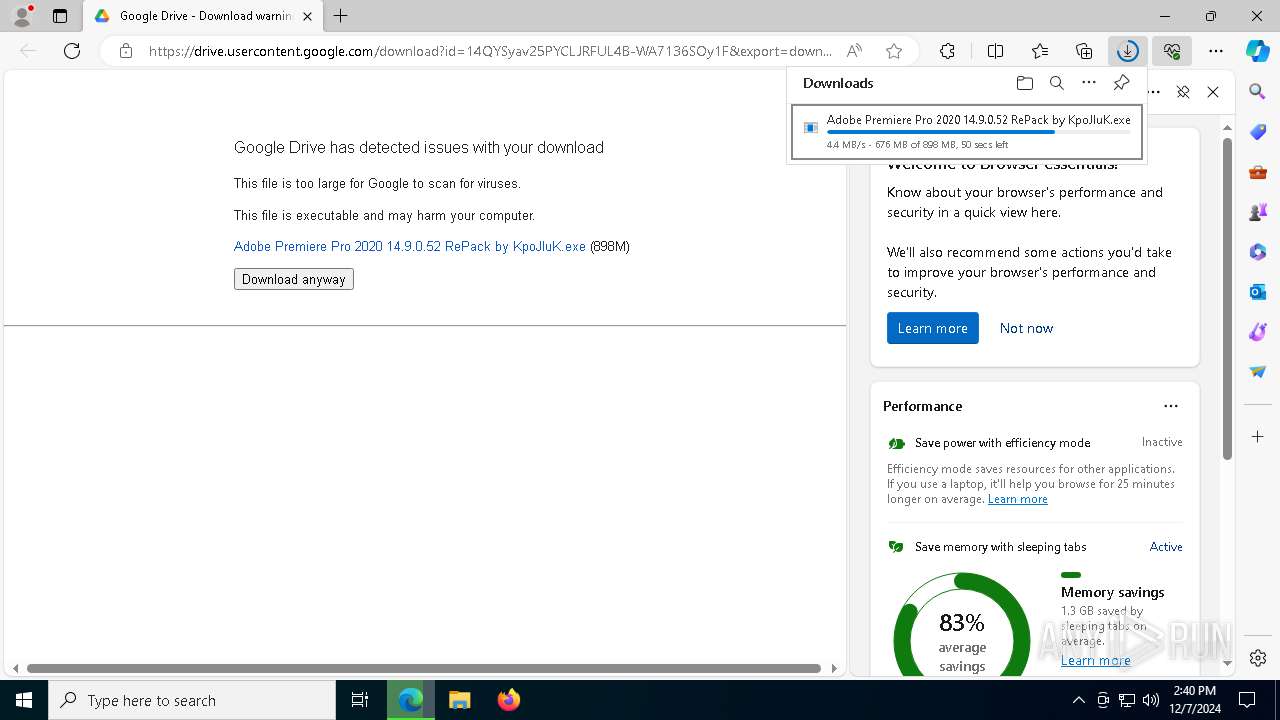This screenshot has height=720, width=1280.
Task: Focus the address bar URL
Action: [490, 51]
